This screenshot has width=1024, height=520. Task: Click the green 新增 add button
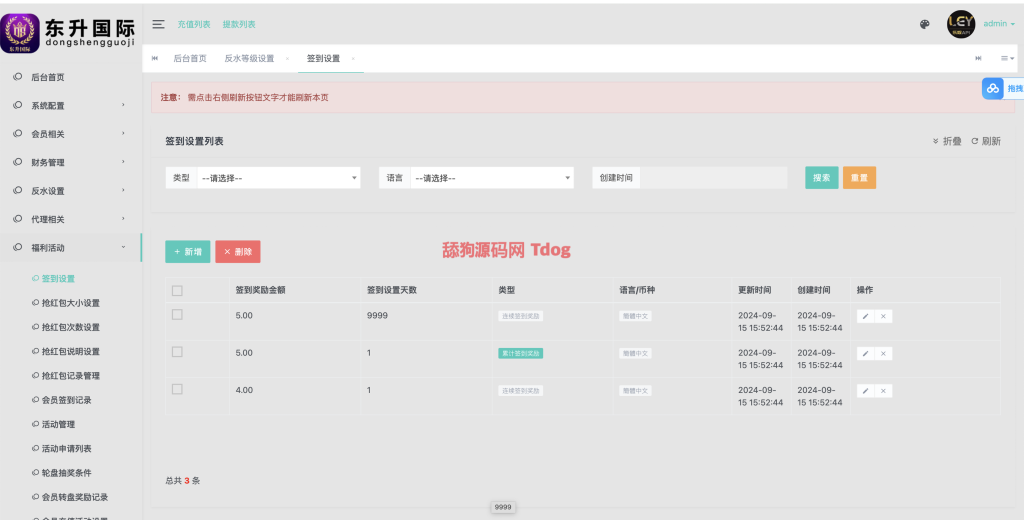187,252
